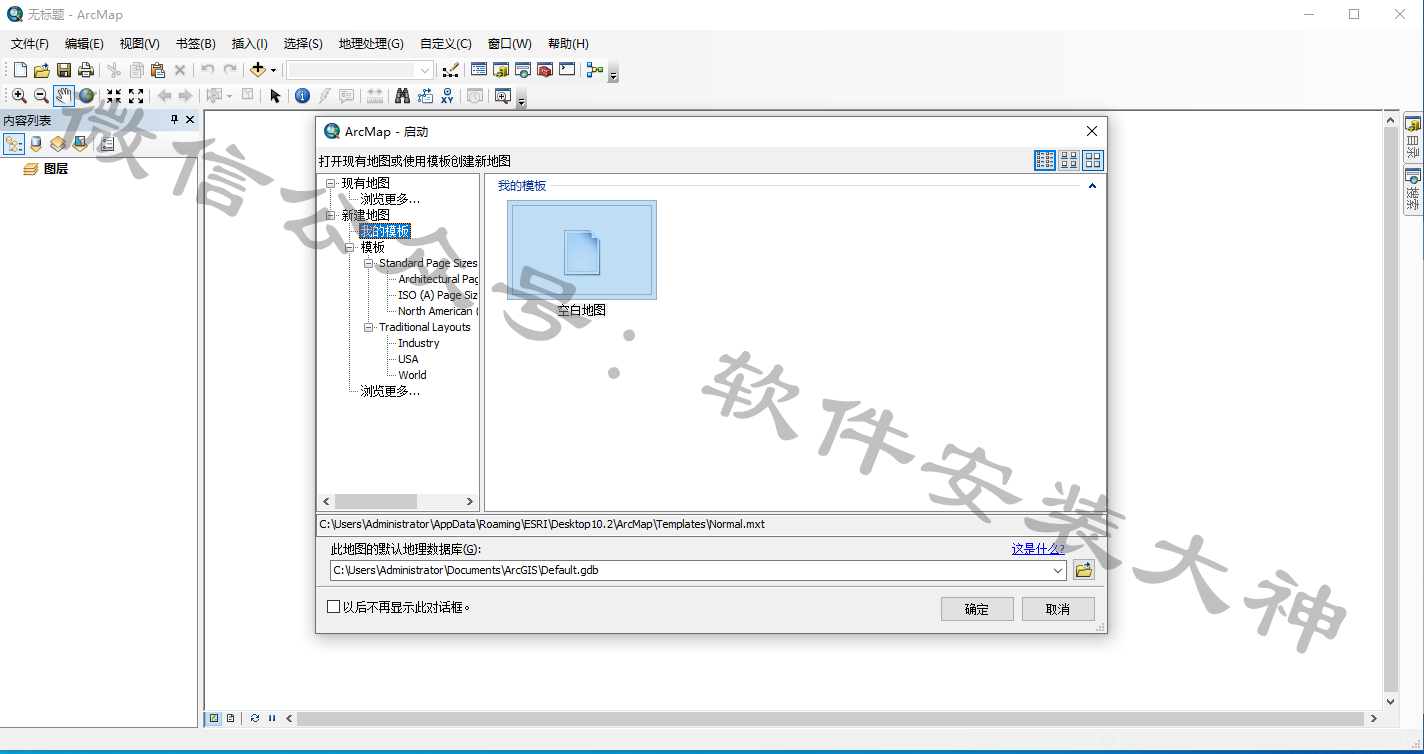Select the Measure ruler tool

click(x=375, y=96)
